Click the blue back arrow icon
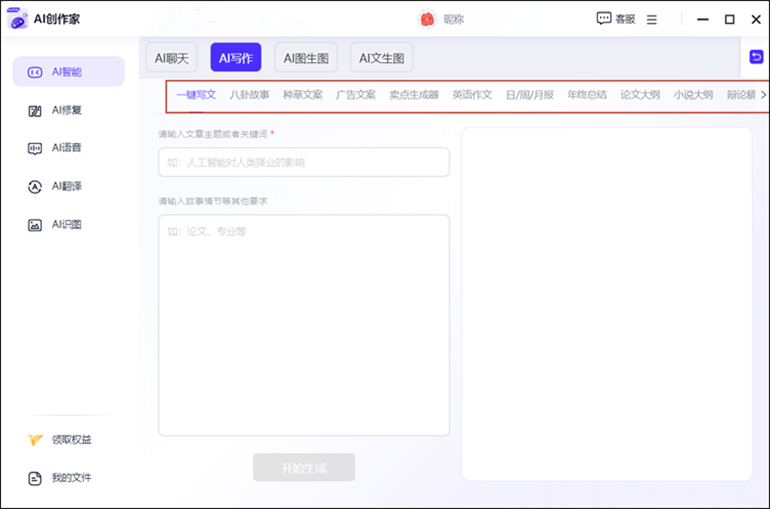 (756, 57)
